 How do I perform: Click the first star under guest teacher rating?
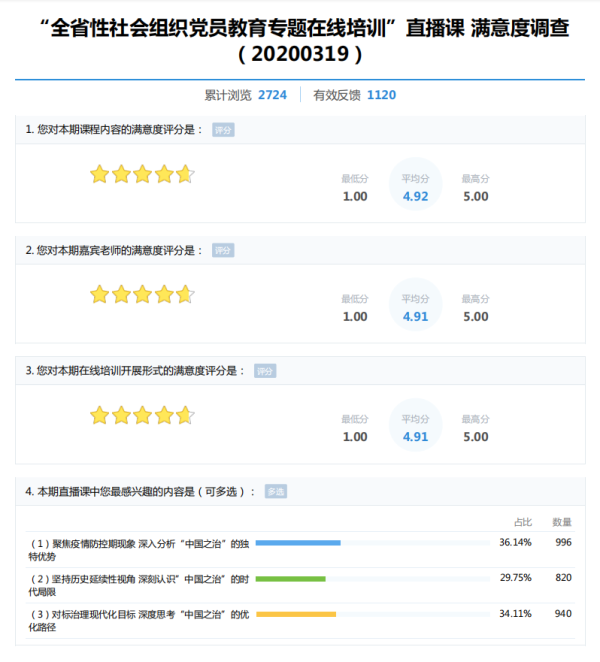coord(99,295)
